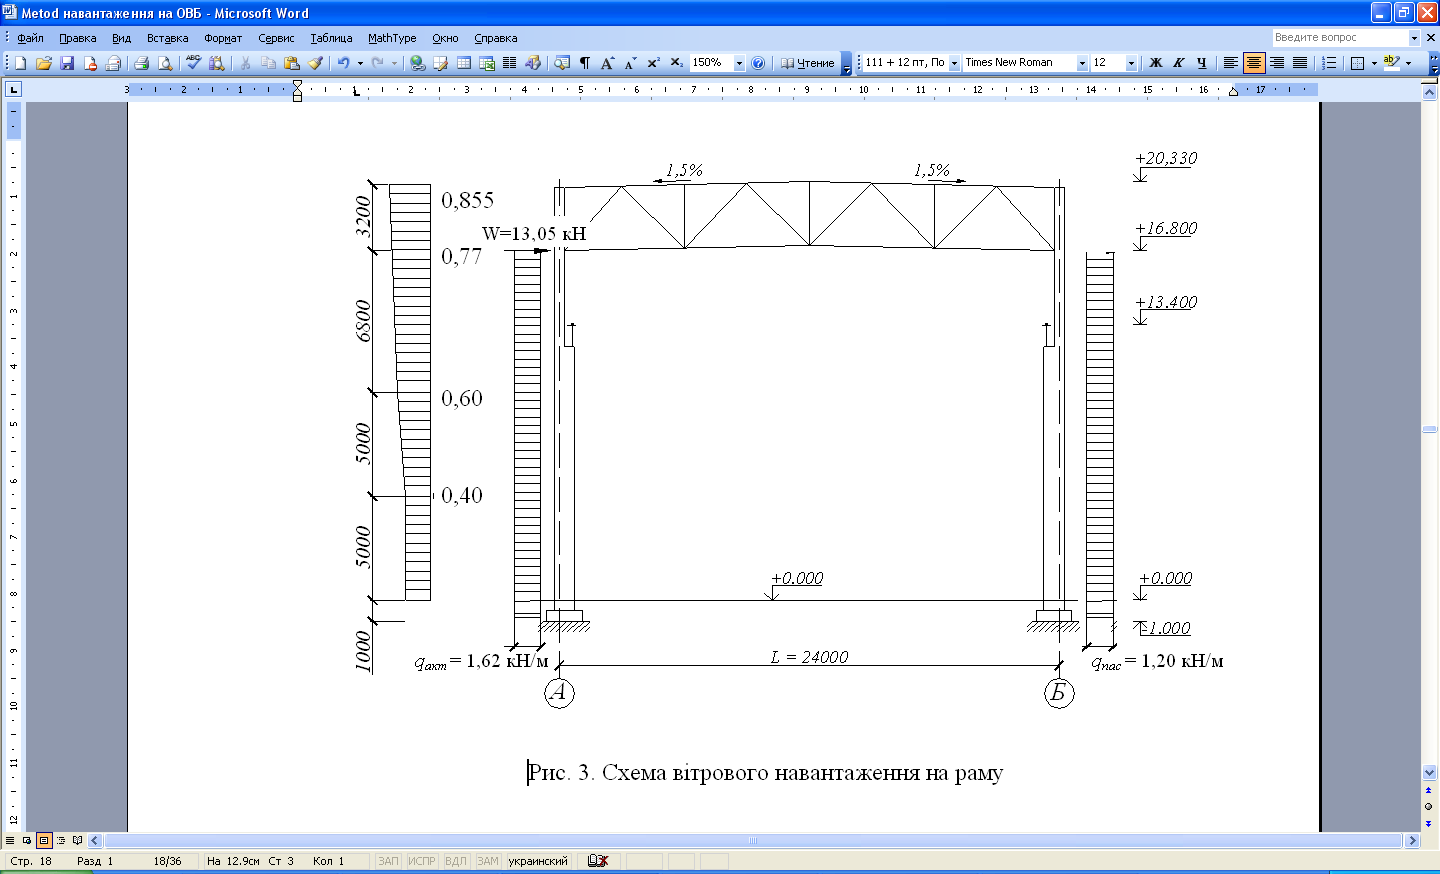Open the 'Введите вопрос' help box arrow
The image size is (1440, 874).
pyautogui.click(x=1414, y=38)
